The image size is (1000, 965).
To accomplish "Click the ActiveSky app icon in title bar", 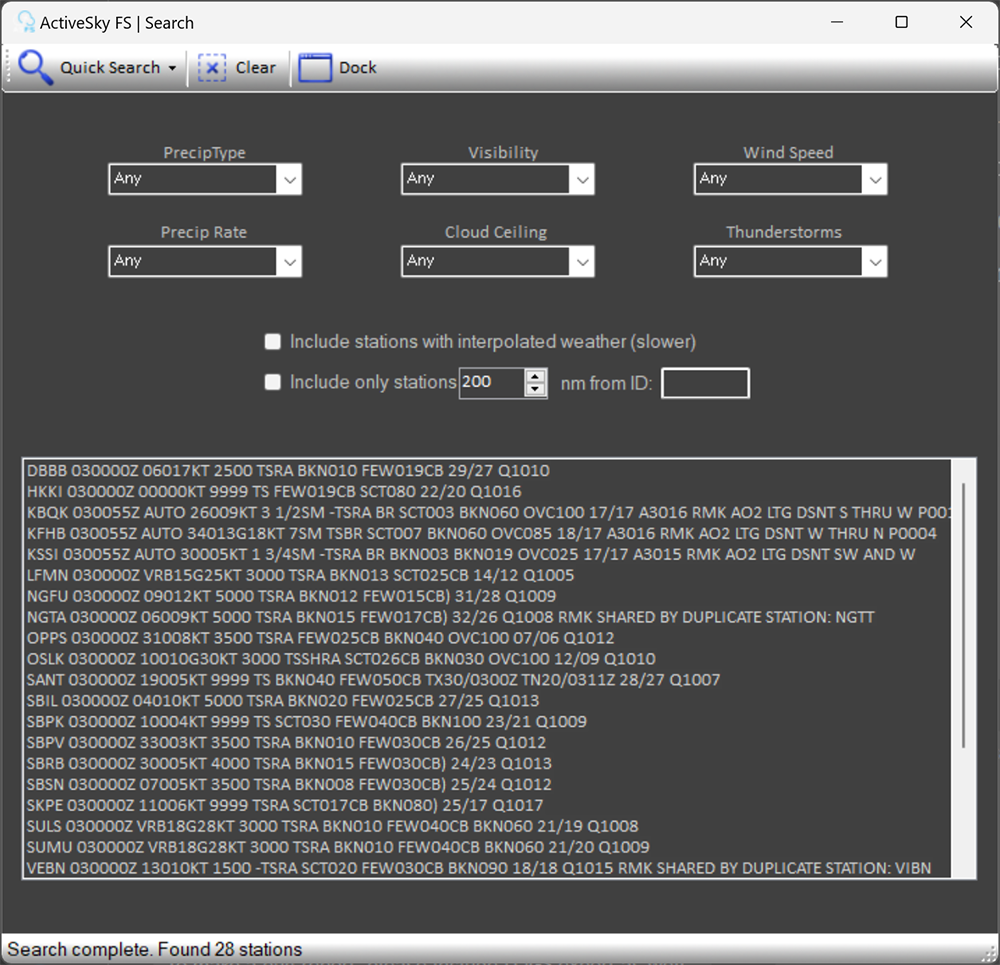I will pyautogui.click(x=26, y=22).
